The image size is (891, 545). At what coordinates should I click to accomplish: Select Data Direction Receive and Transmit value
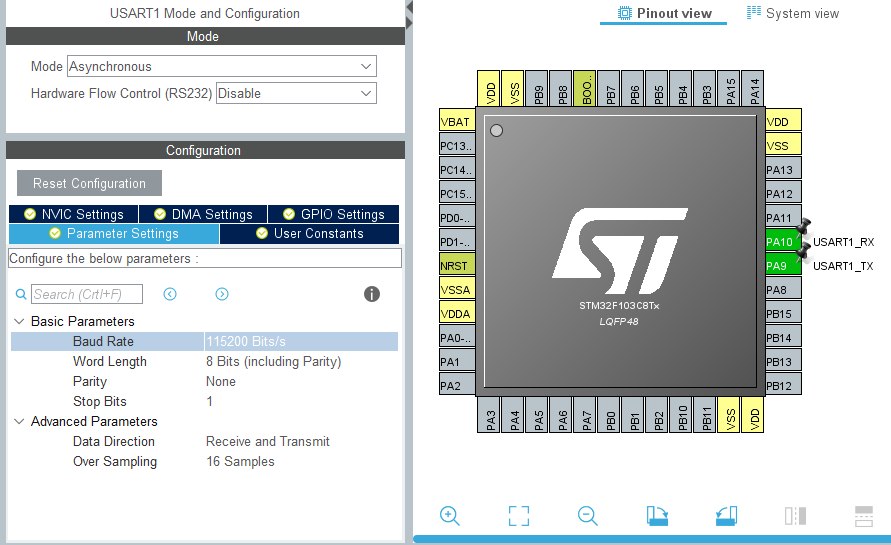268,441
